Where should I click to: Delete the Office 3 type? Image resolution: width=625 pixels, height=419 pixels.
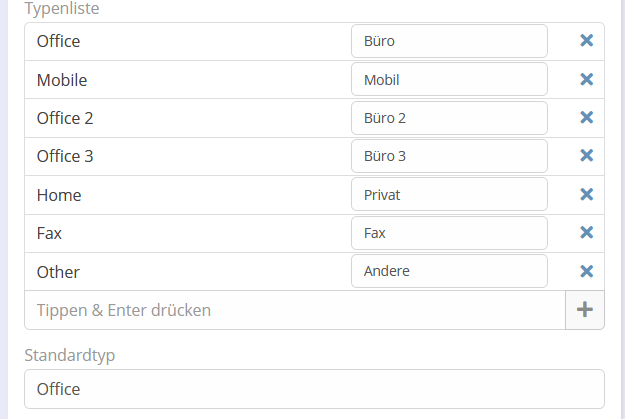(587, 156)
